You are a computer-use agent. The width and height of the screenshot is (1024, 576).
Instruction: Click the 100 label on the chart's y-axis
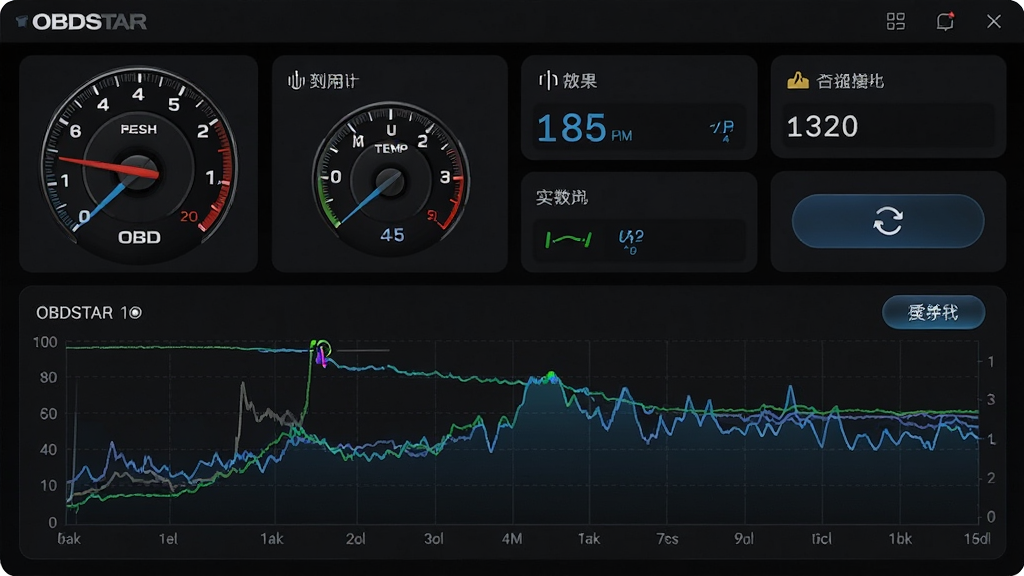[45, 342]
